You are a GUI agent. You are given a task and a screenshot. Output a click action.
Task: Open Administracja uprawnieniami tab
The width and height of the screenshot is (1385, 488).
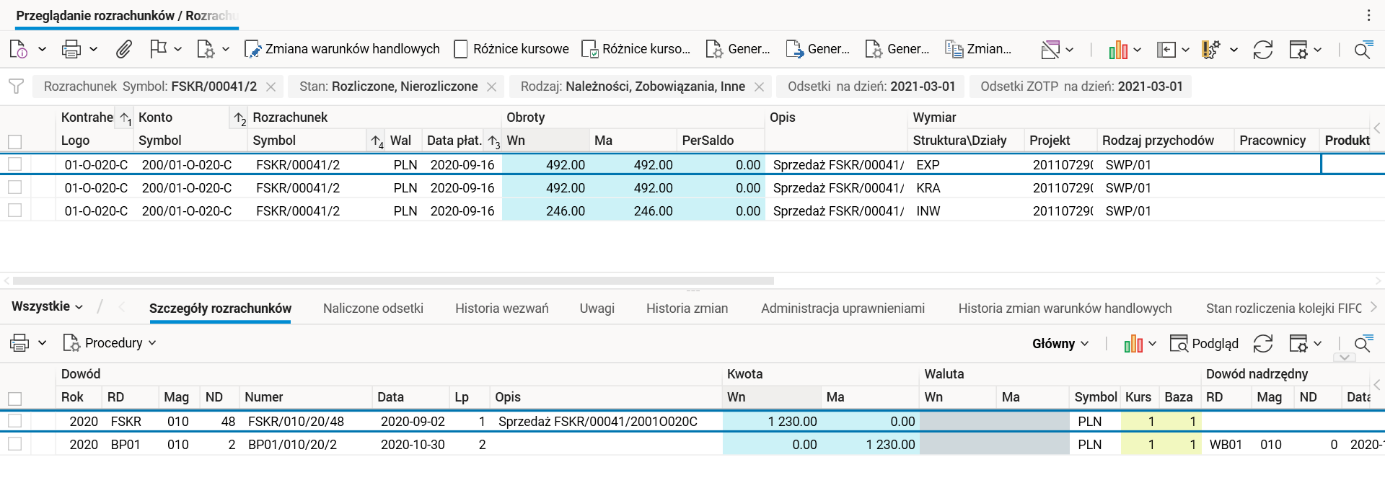point(843,308)
